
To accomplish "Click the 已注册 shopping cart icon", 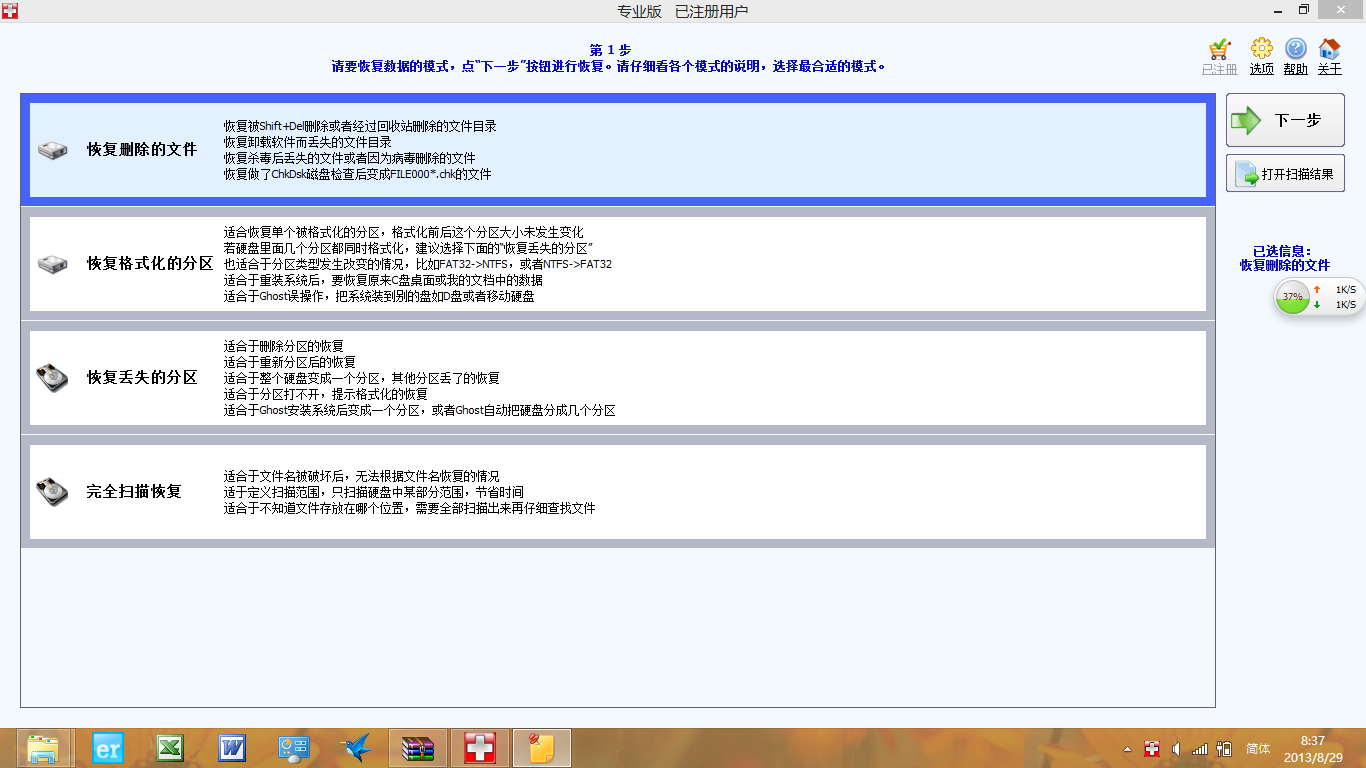I will click(1220, 49).
